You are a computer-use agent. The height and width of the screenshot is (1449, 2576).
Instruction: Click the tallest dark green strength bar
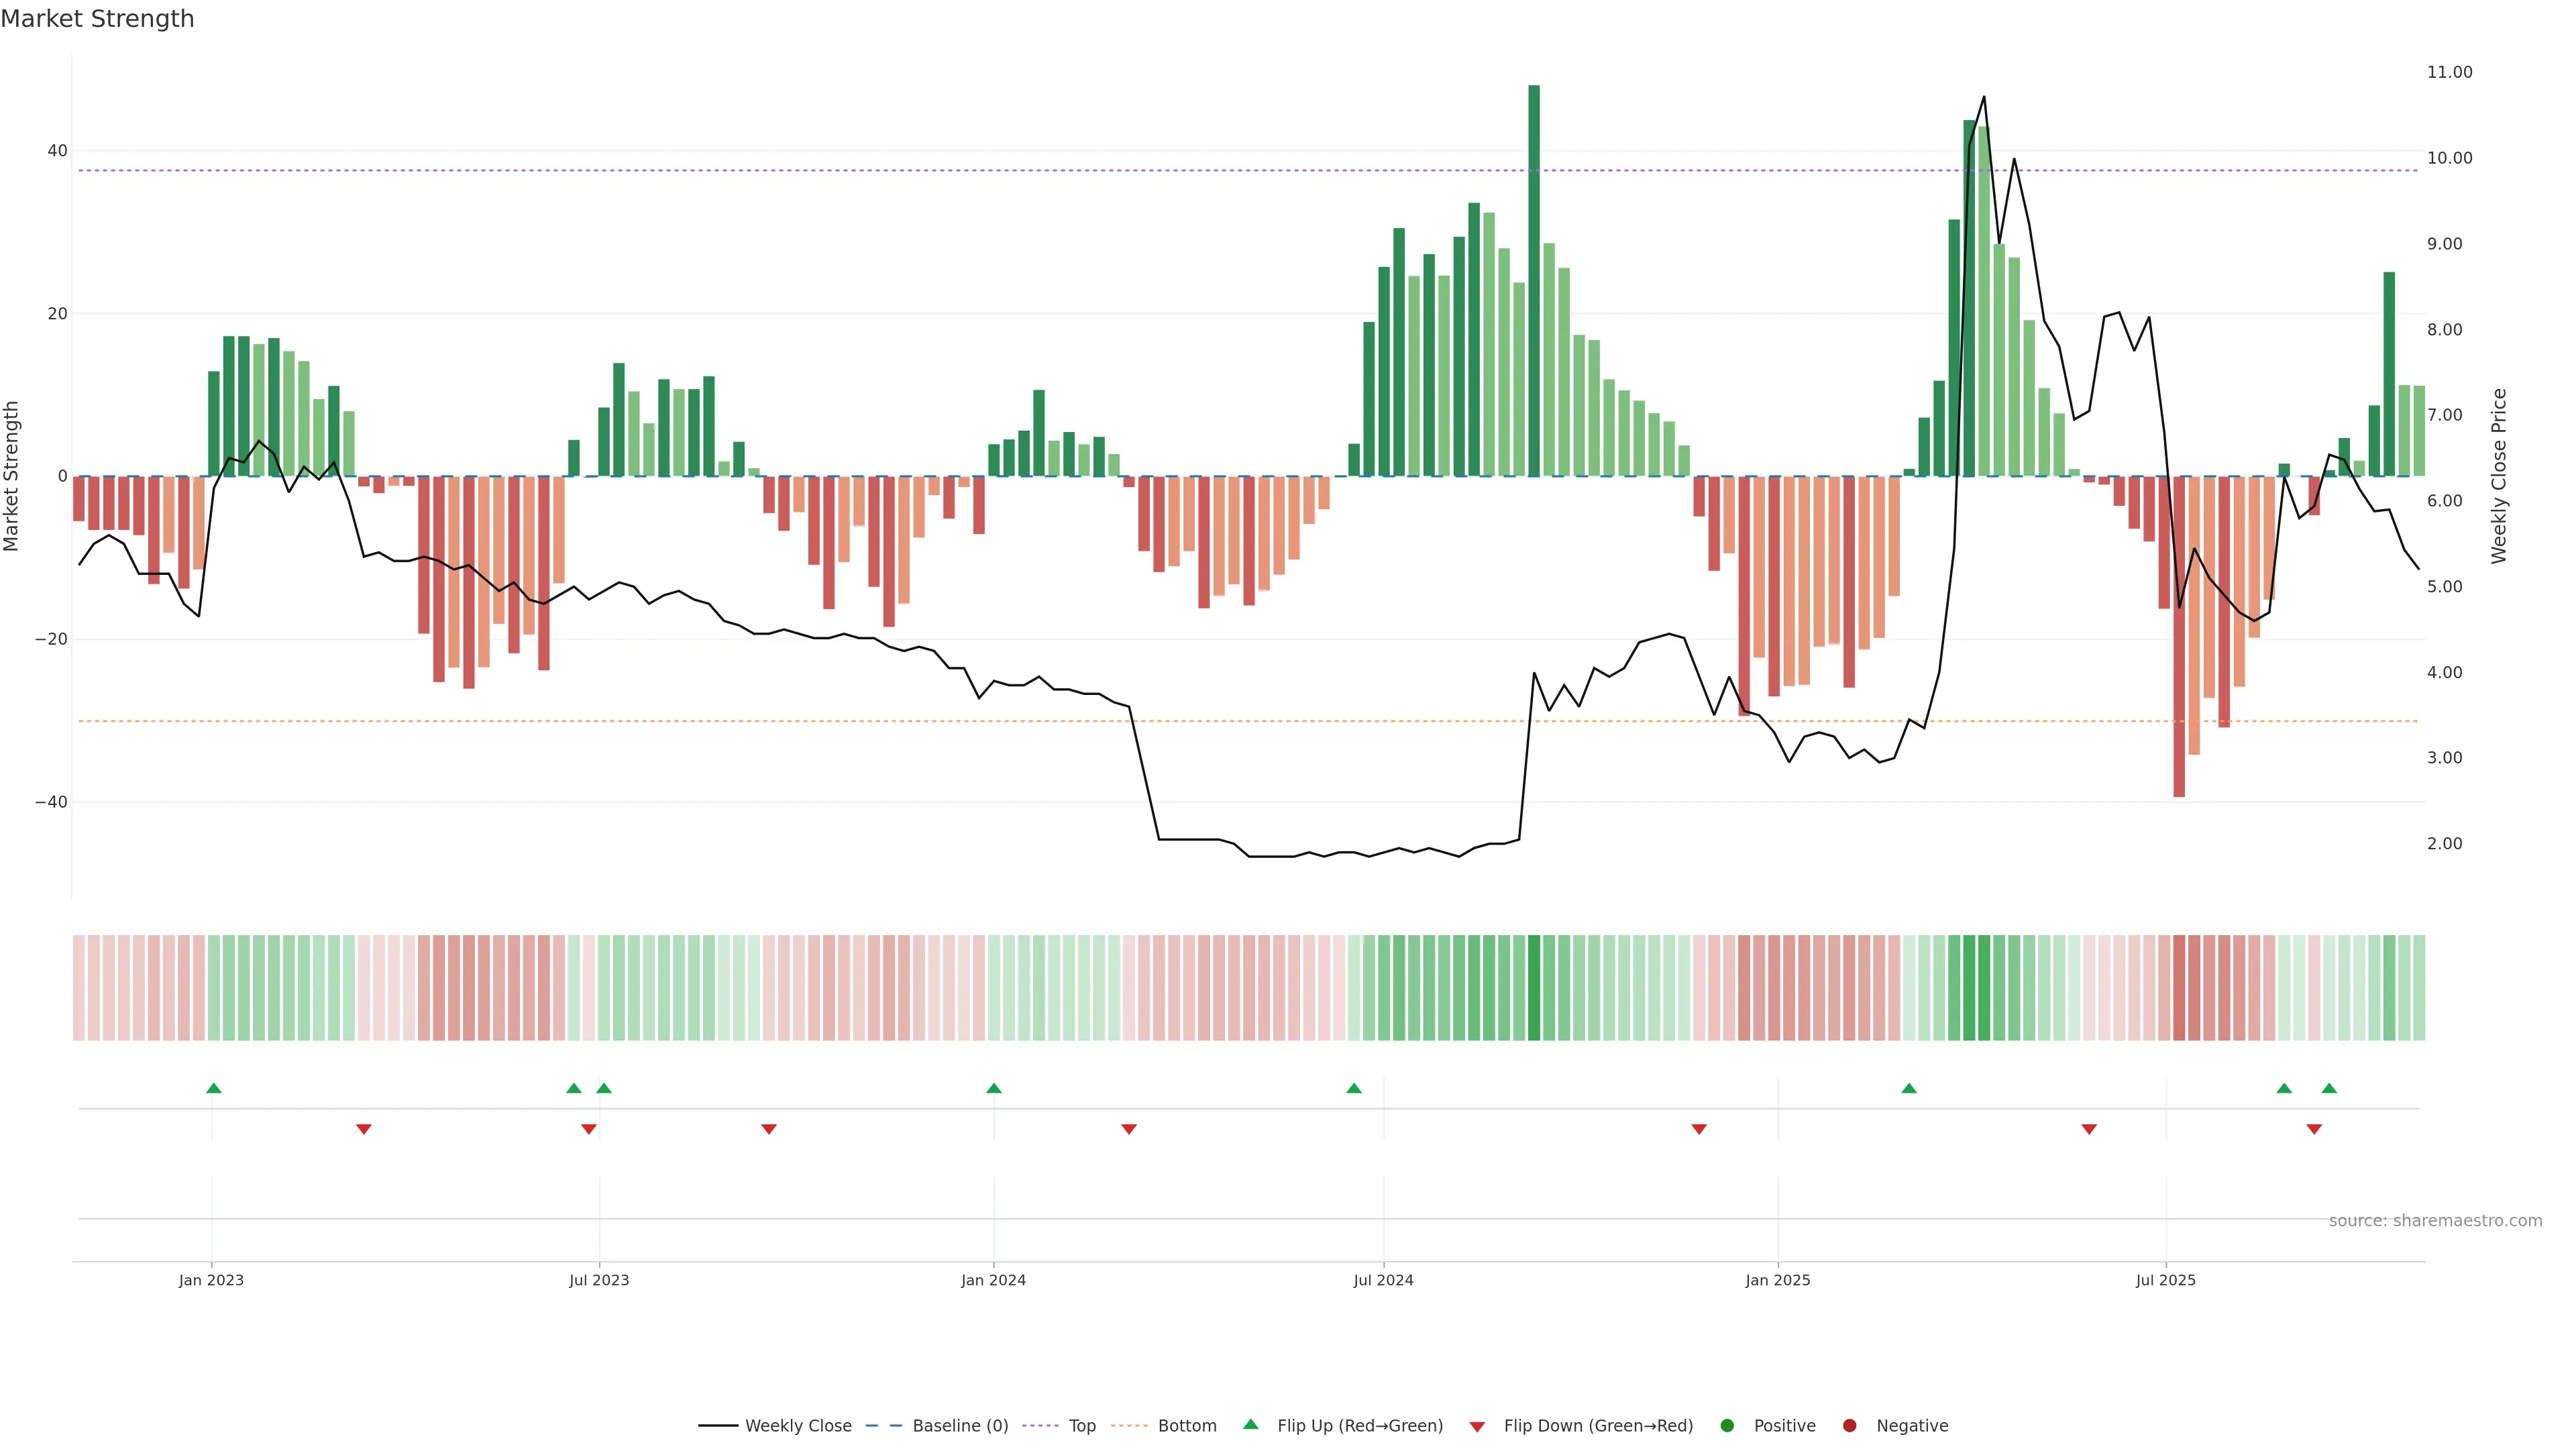[1534, 280]
